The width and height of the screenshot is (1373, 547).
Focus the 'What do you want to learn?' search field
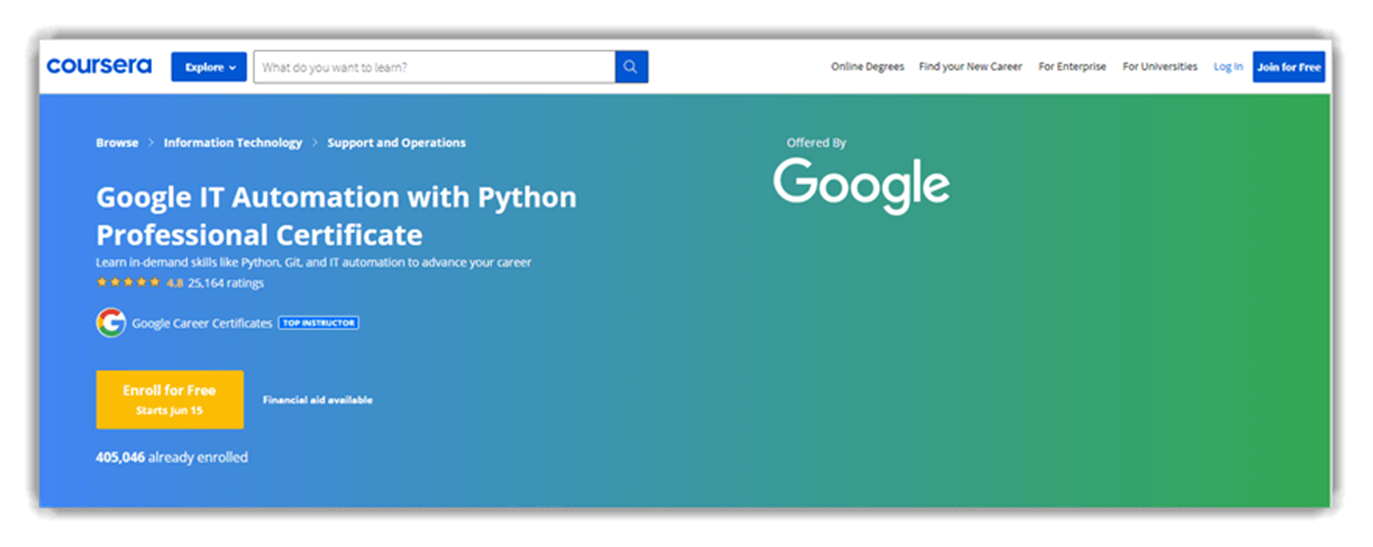434,67
